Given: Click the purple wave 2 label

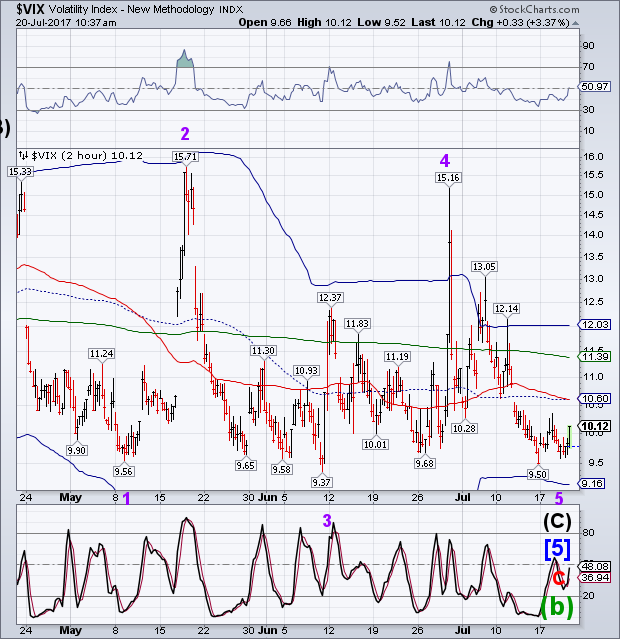Looking at the screenshot, I should 184,133.
